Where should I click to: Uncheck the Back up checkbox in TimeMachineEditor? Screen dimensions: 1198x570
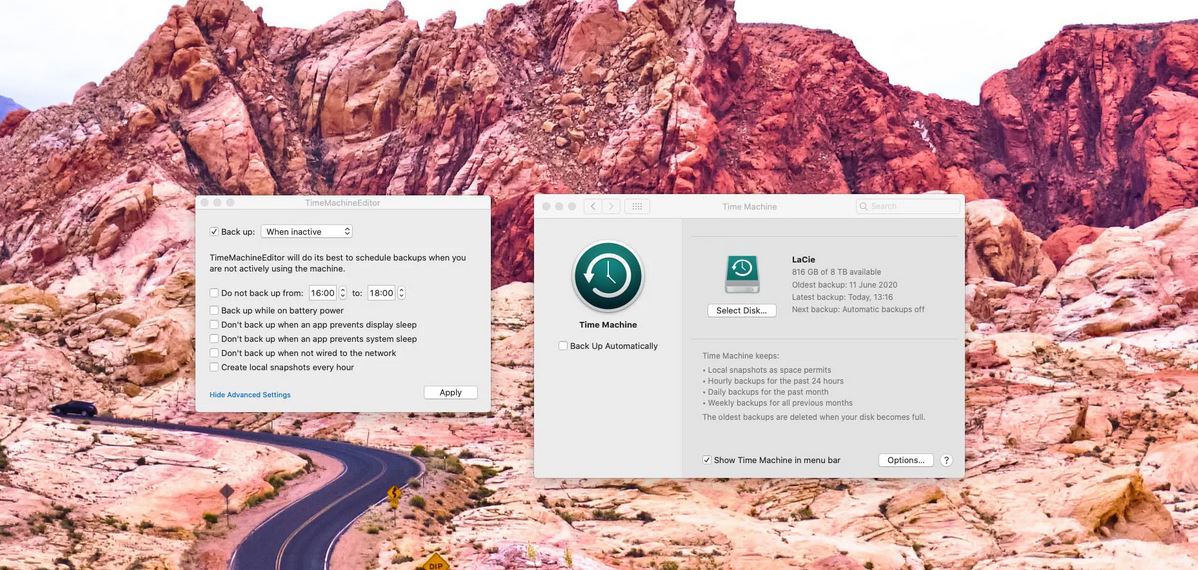pos(214,232)
